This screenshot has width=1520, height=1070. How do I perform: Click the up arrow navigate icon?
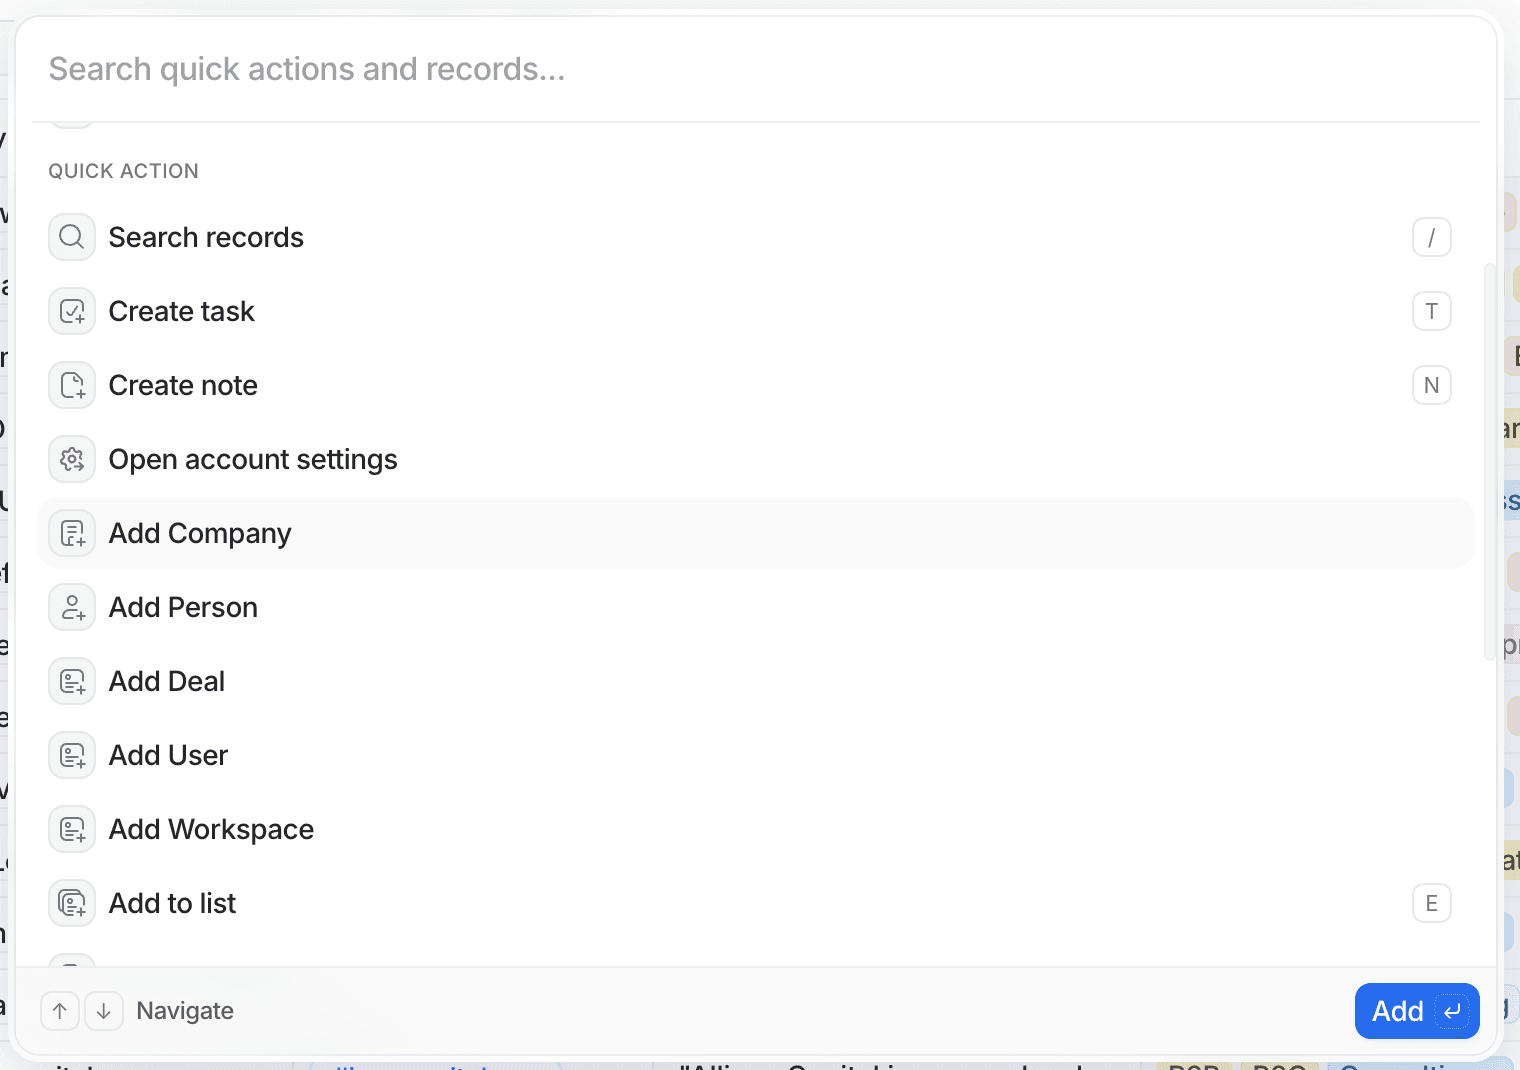tap(59, 1011)
